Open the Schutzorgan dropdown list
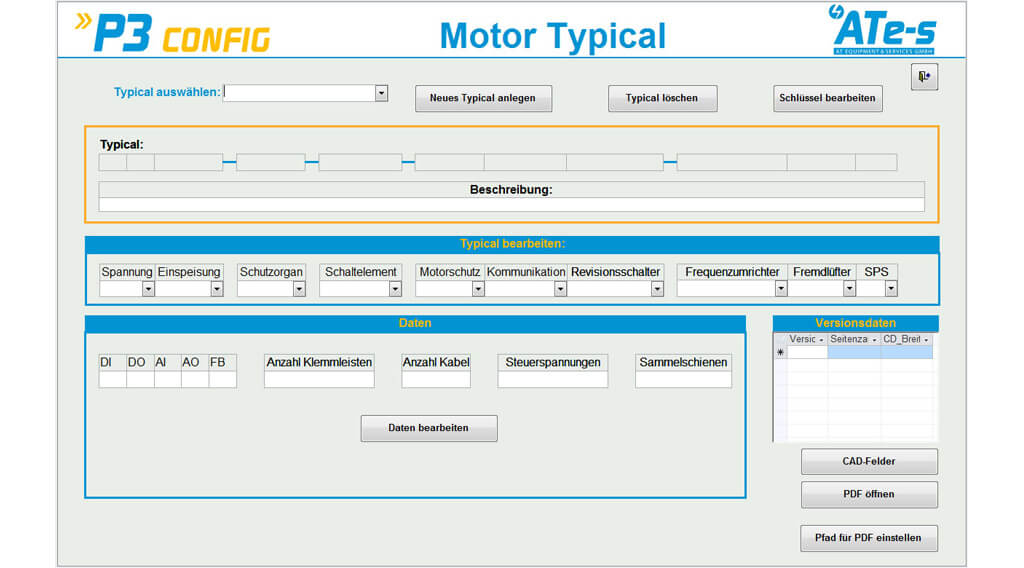This screenshot has height=568, width=1024. [x=298, y=289]
